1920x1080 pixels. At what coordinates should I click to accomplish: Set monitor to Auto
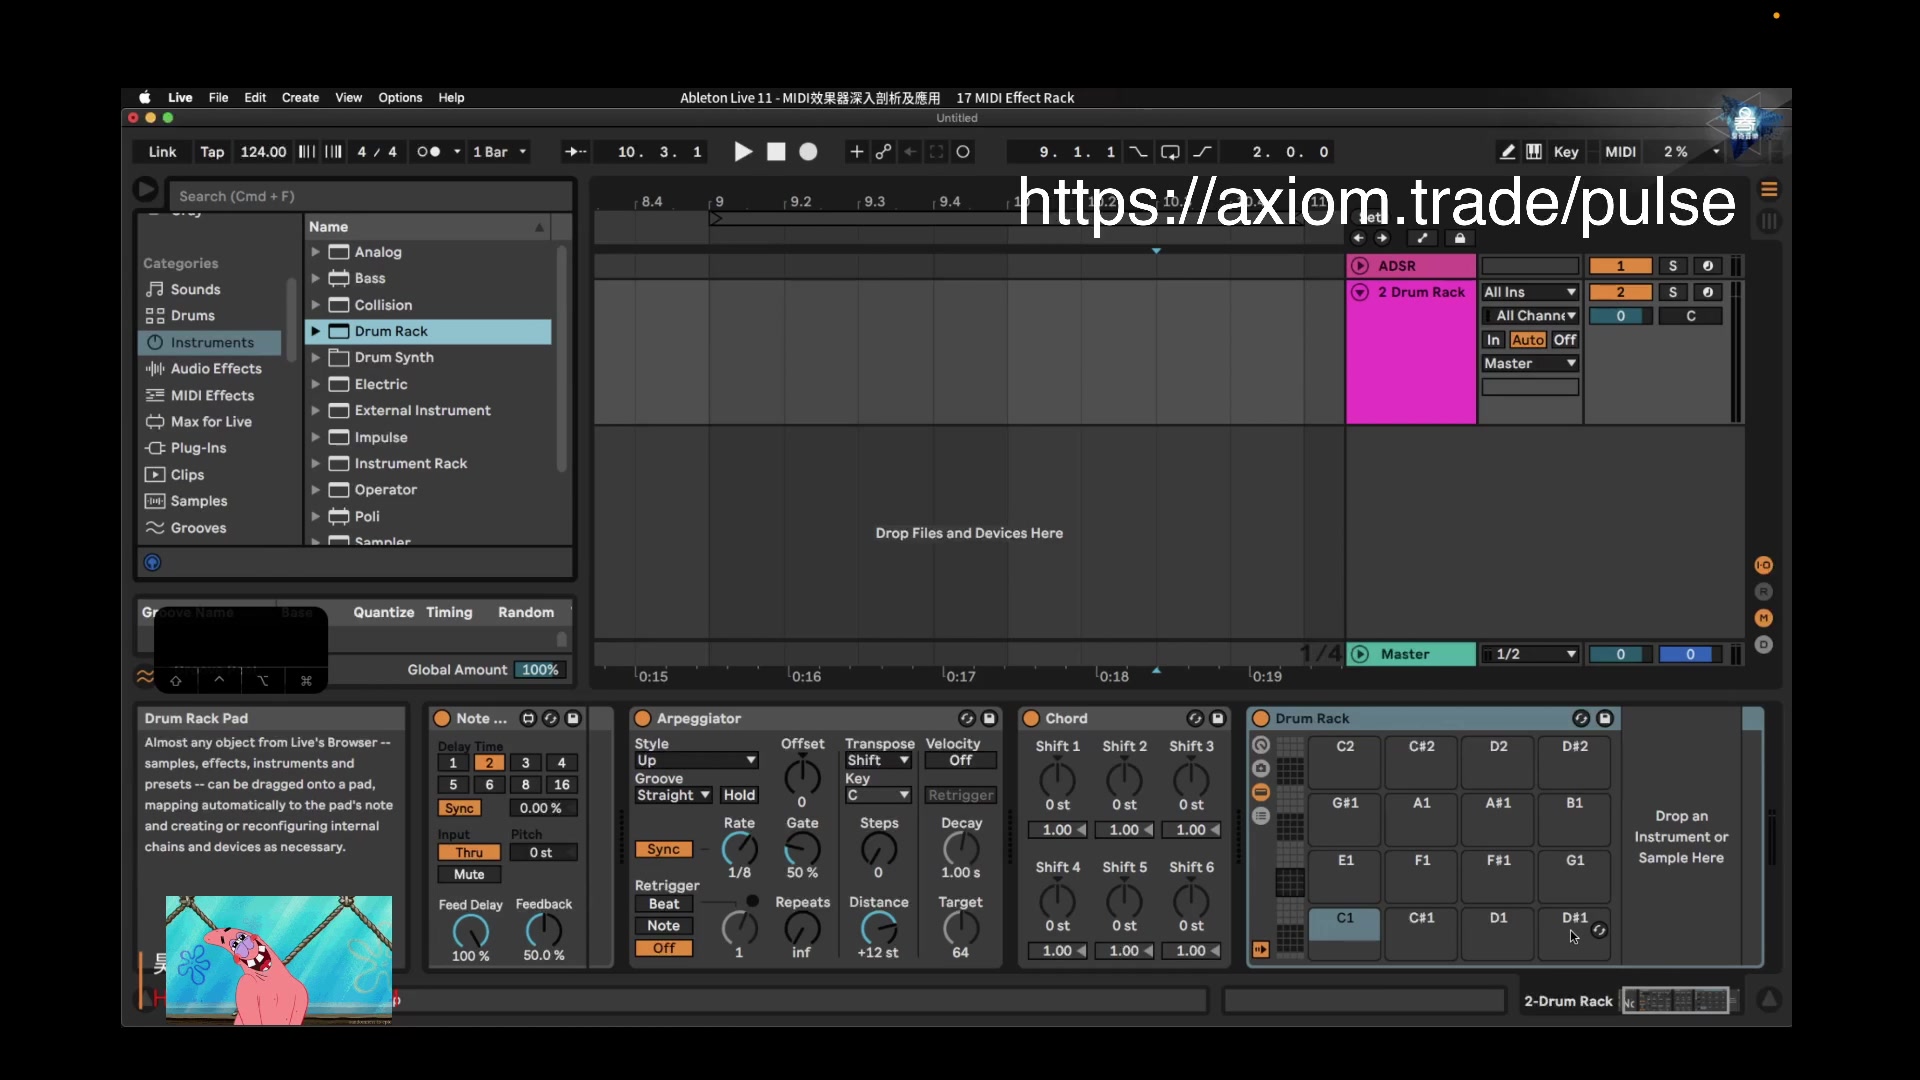click(x=1527, y=340)
